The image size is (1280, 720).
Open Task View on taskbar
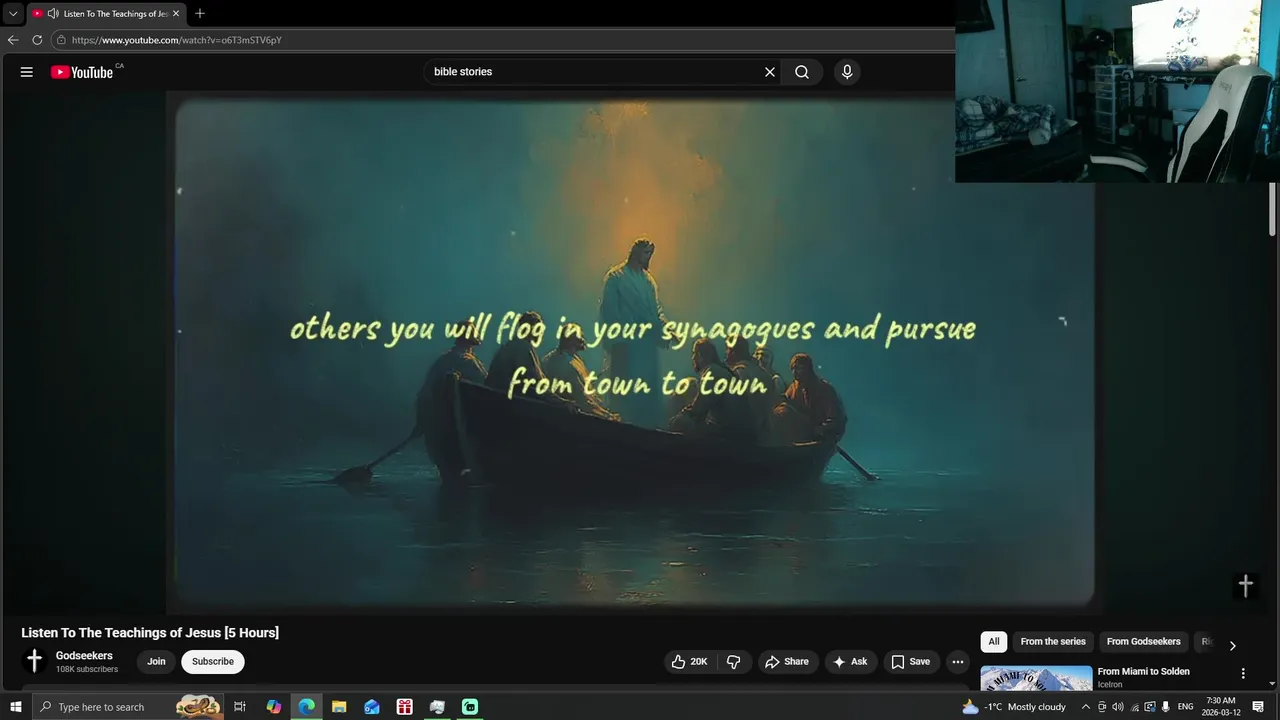[240, 707]
